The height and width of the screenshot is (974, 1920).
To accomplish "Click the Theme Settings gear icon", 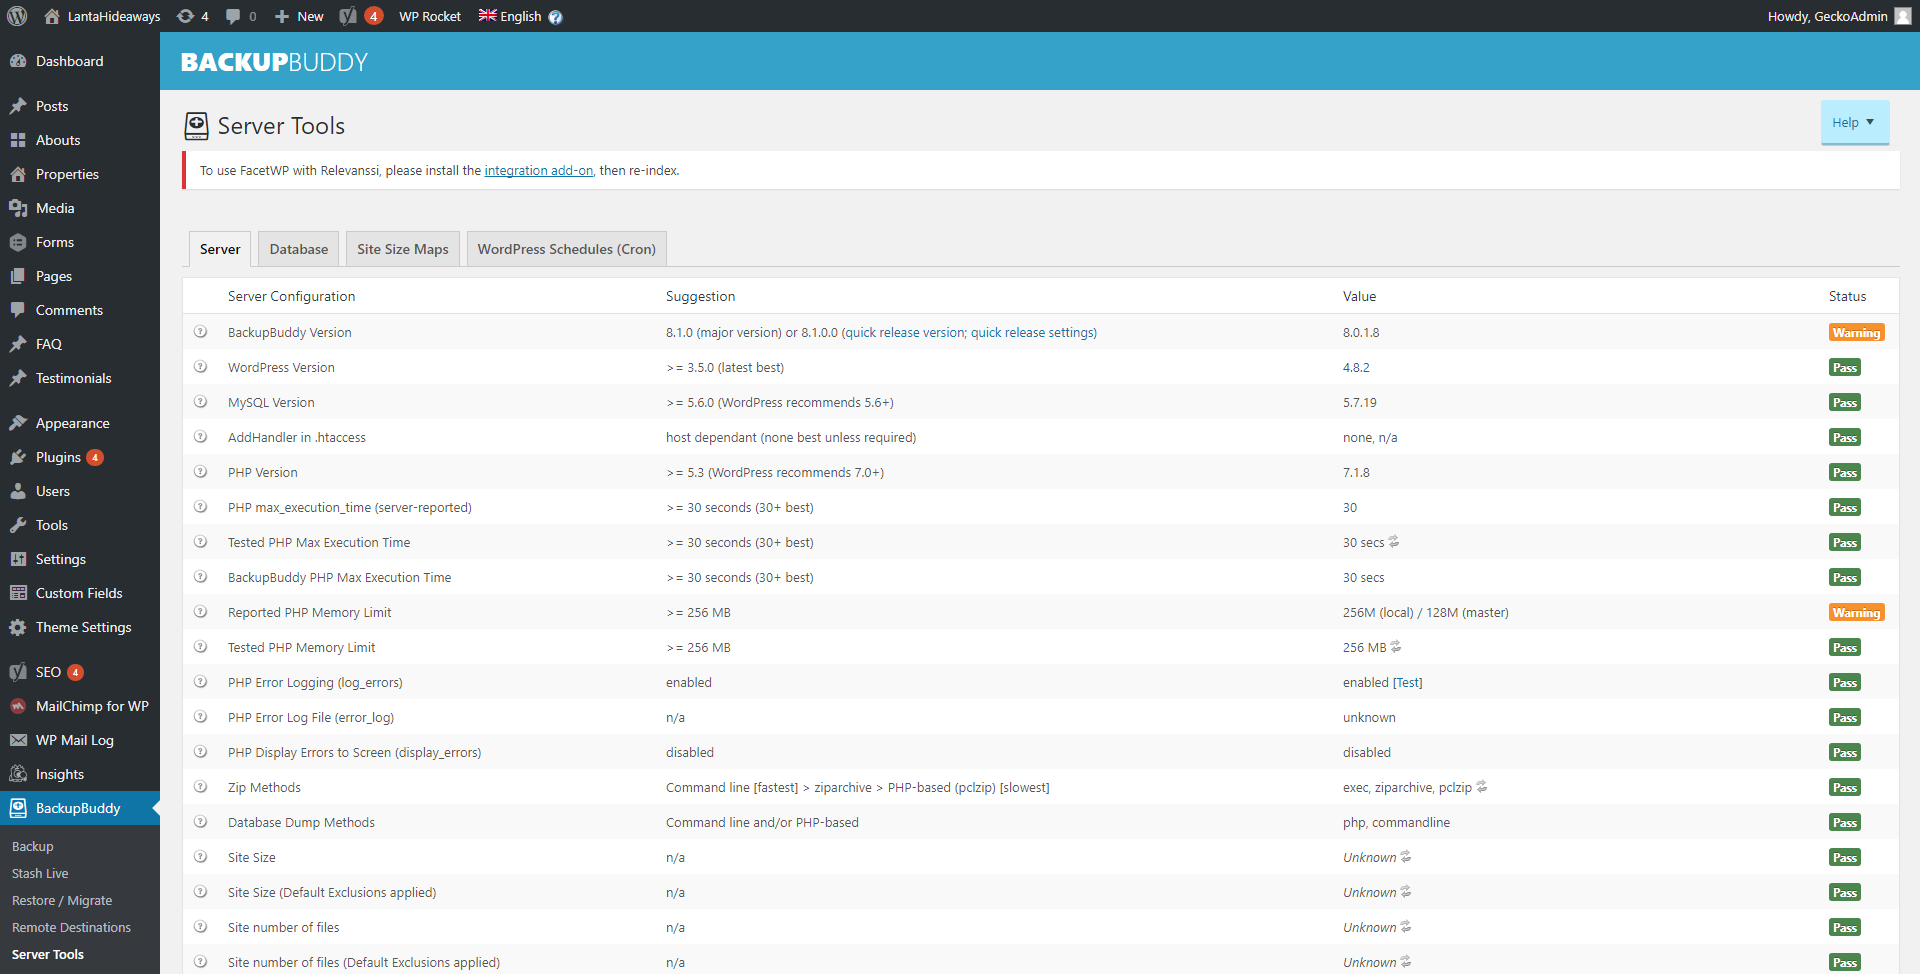I will click(18, 627).
